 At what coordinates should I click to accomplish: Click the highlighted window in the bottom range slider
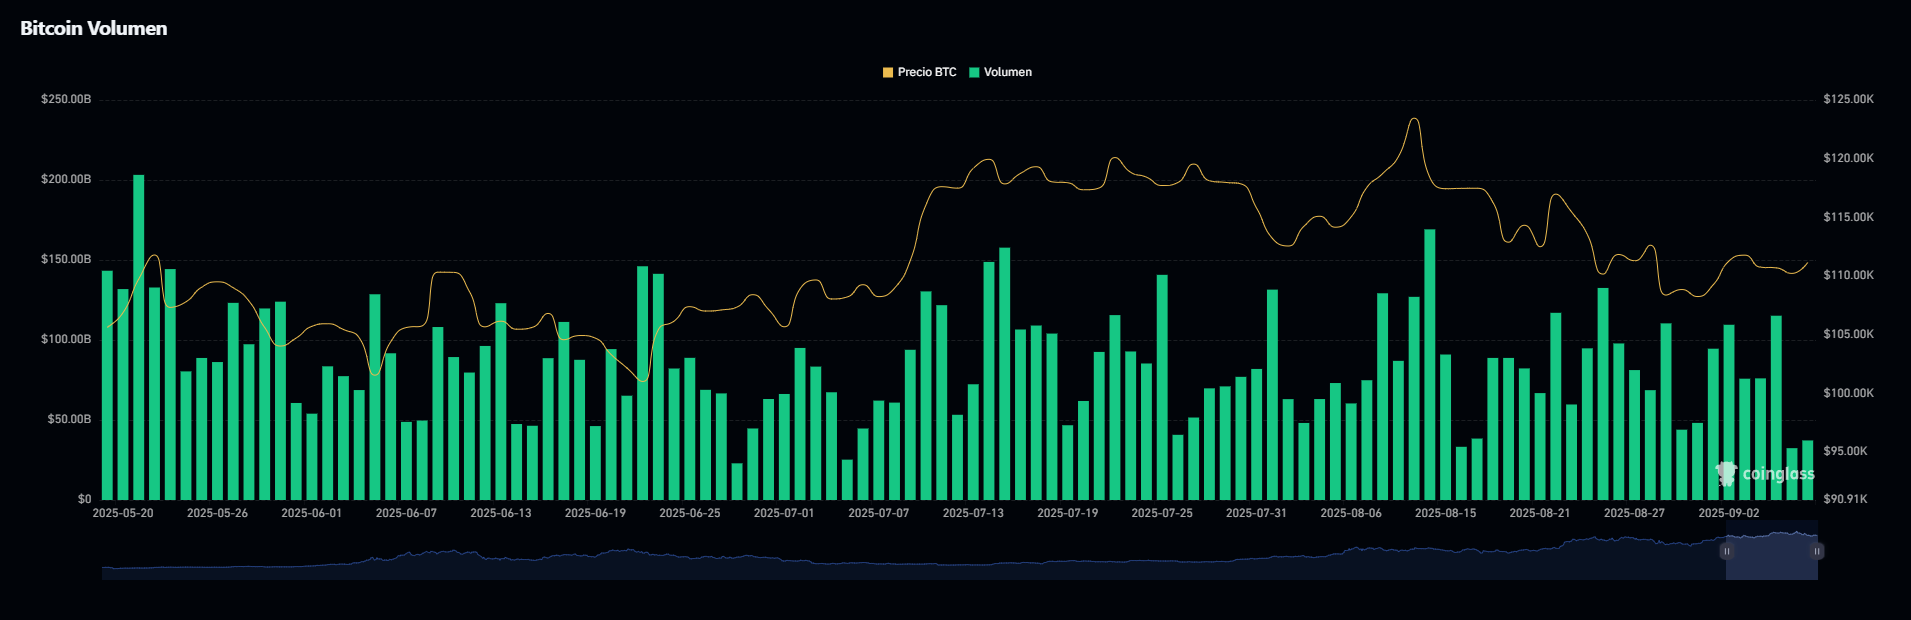[1771, 556]
